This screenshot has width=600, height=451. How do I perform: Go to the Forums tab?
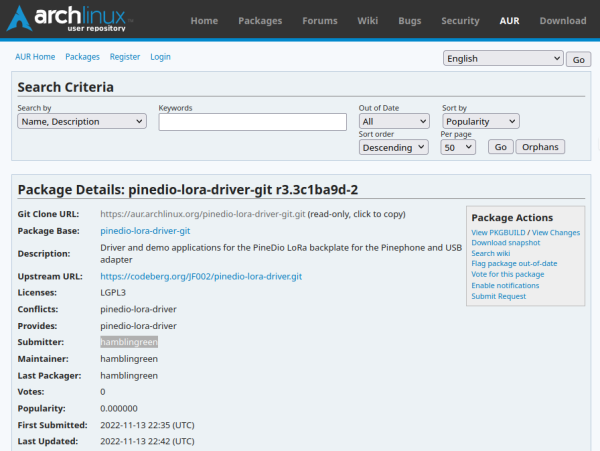click(x=319, y=21)
